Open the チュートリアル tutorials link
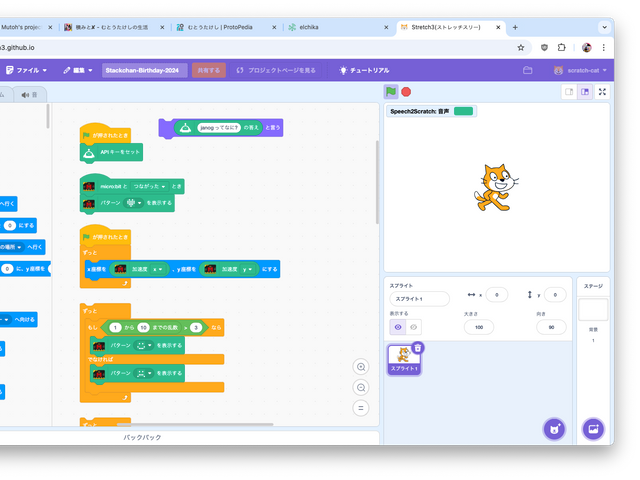 tap(364, 70)
